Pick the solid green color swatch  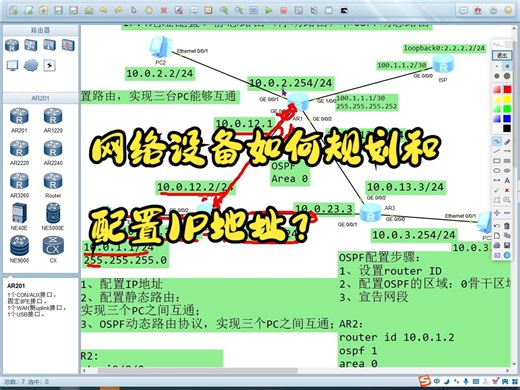pyautogui.click(x=507, y=109)
